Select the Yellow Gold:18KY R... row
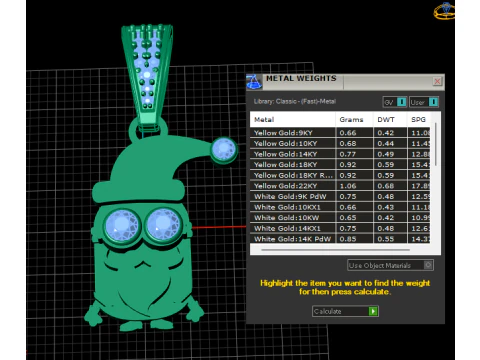 coord(340,175)
